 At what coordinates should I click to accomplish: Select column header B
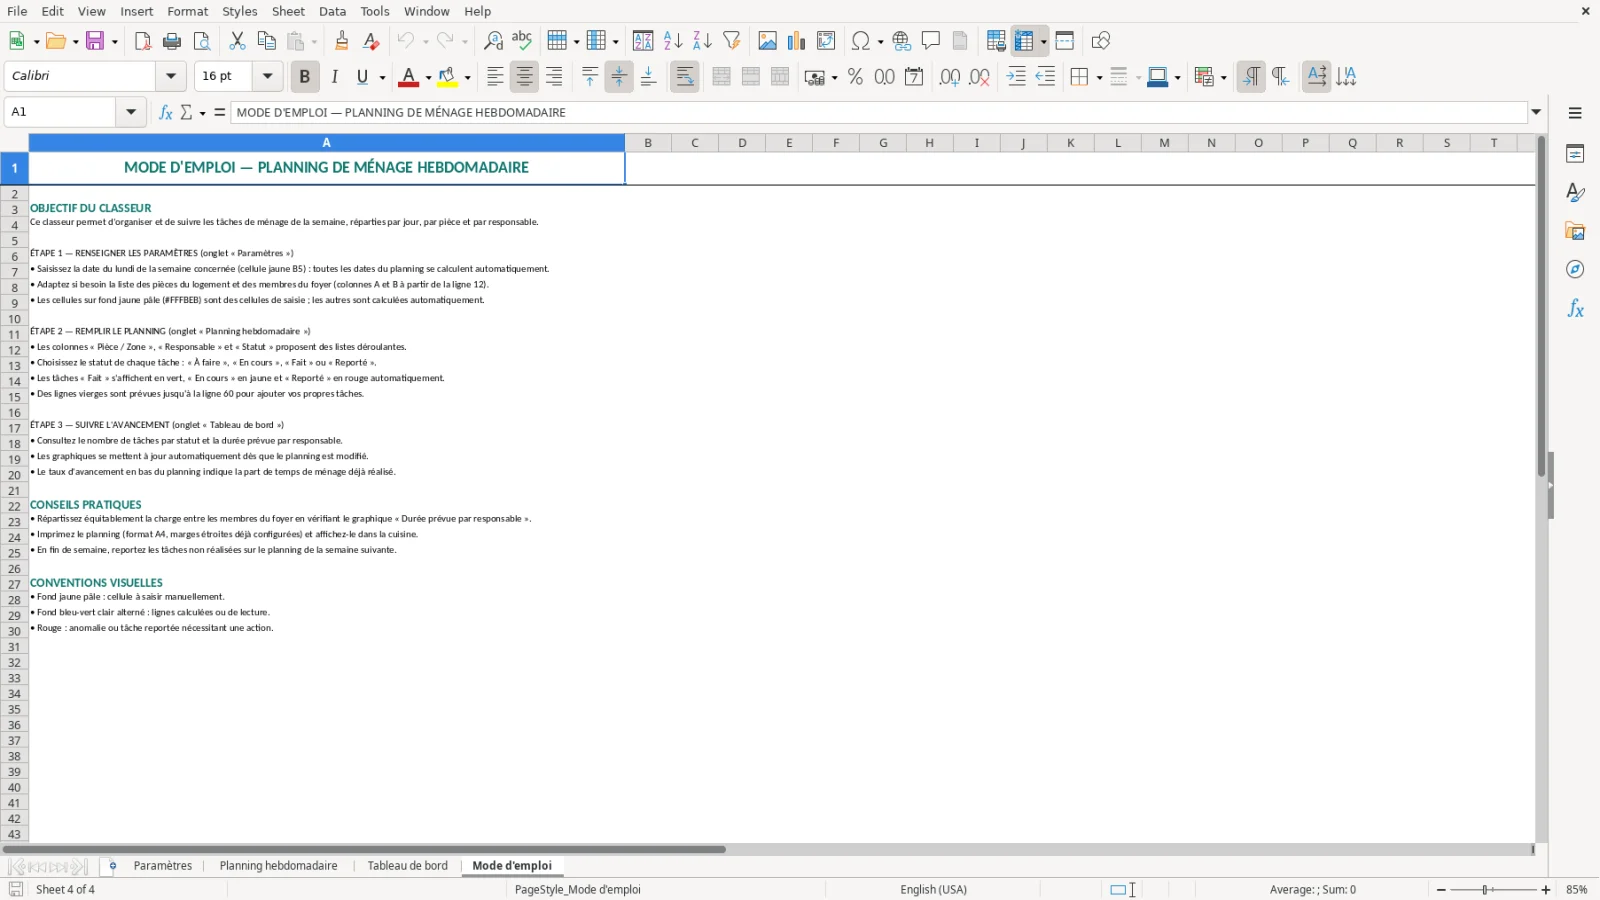(648, 143)
